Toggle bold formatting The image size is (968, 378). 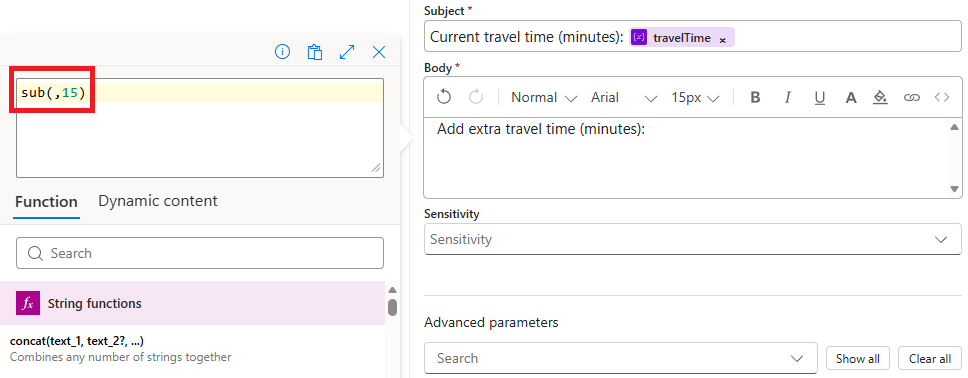pyautogui.click(x=754, y=98)
